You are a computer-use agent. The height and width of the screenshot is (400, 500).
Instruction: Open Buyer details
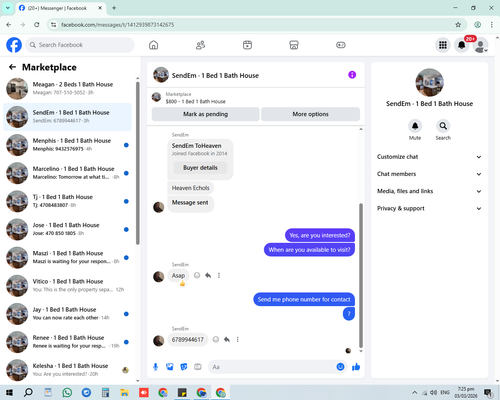(x=200, y=168)
